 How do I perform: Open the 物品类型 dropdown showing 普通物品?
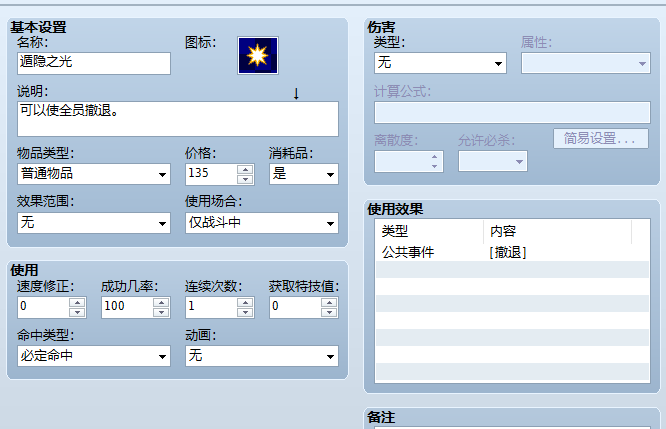(94, 174)
